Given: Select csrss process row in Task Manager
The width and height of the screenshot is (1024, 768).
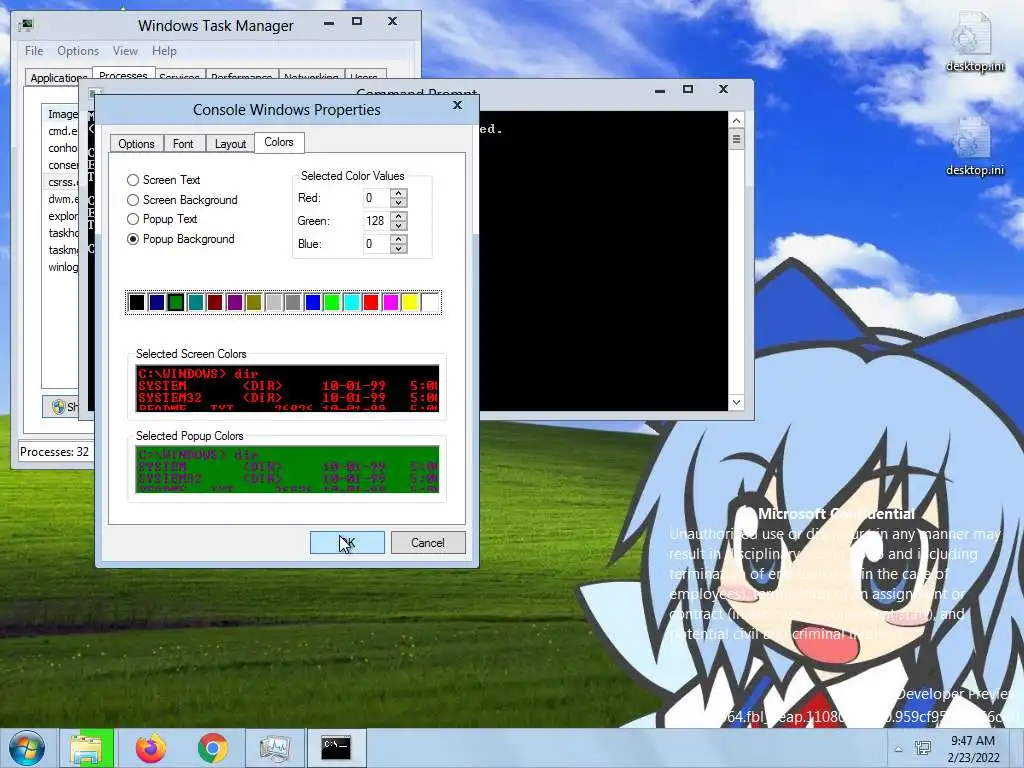Looking at the screenshot, I should coord(63,182).
